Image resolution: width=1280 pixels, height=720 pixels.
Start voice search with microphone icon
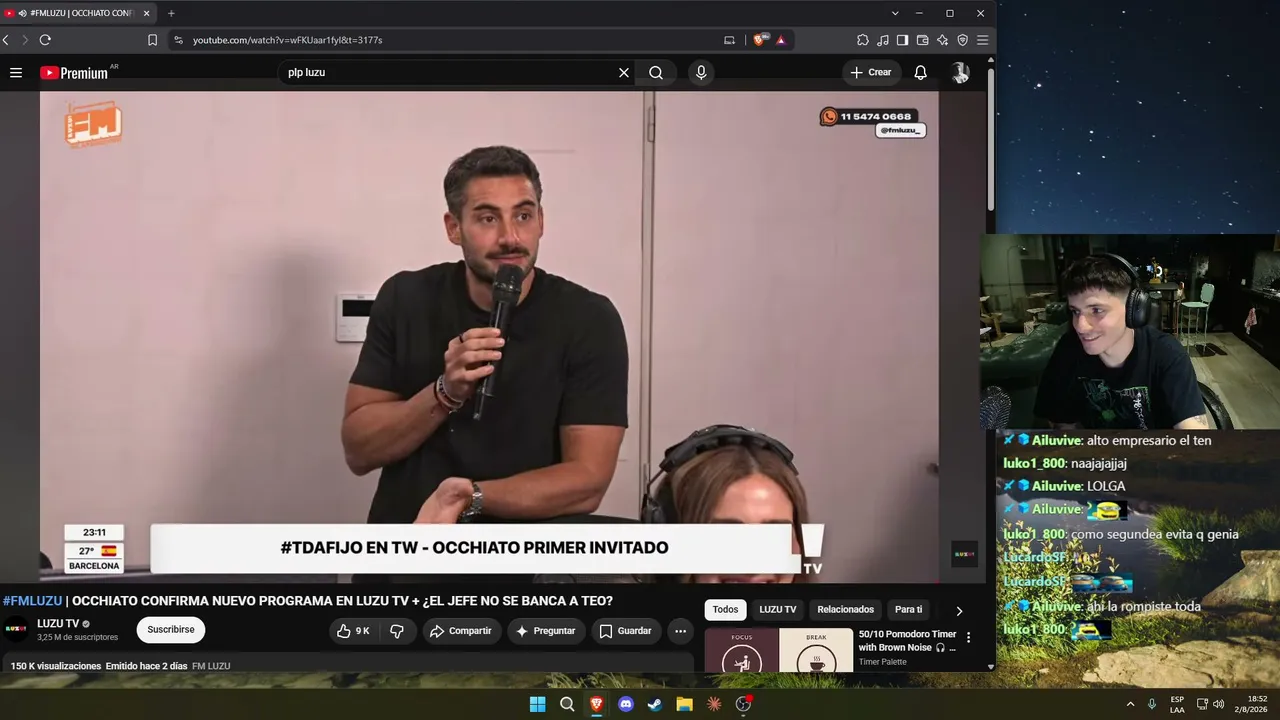click(701, 72)
